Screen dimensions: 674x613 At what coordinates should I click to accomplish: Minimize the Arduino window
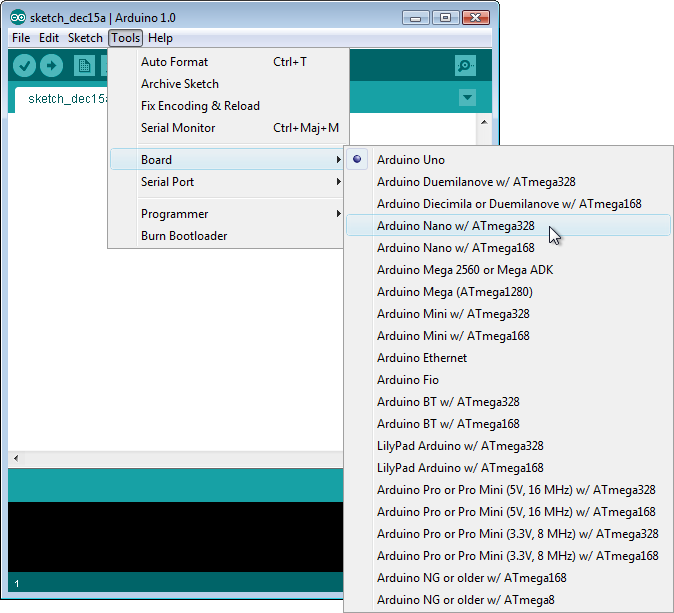coord(415,18)
